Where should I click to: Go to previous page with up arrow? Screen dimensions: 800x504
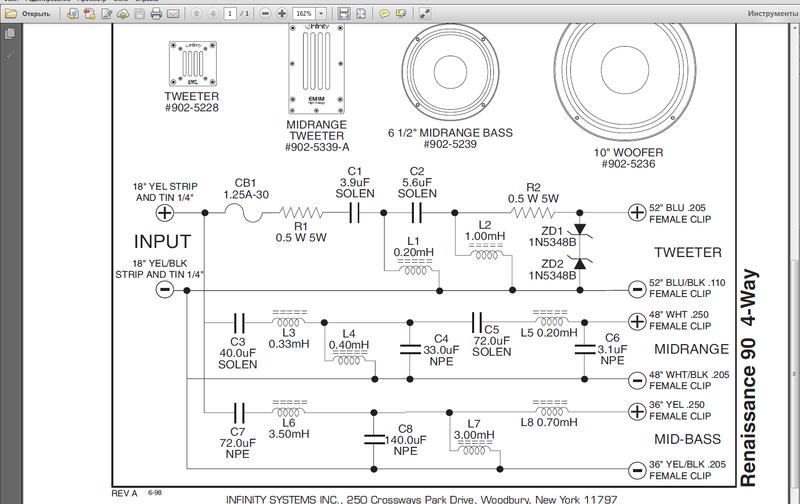pos(196,14)
